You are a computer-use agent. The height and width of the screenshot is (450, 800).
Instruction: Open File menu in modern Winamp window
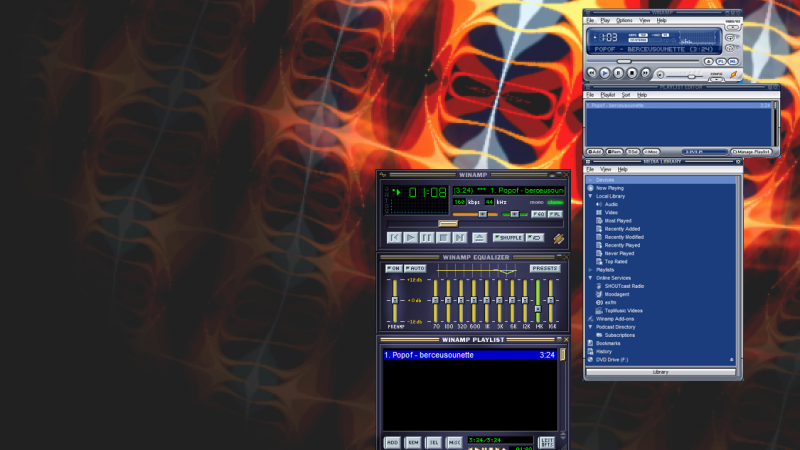pyautogui.click(x=590, y=20)
